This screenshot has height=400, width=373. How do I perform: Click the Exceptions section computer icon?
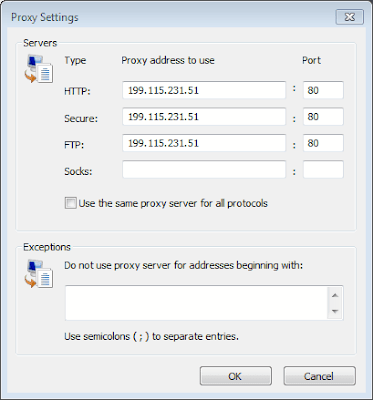(39, 274)
